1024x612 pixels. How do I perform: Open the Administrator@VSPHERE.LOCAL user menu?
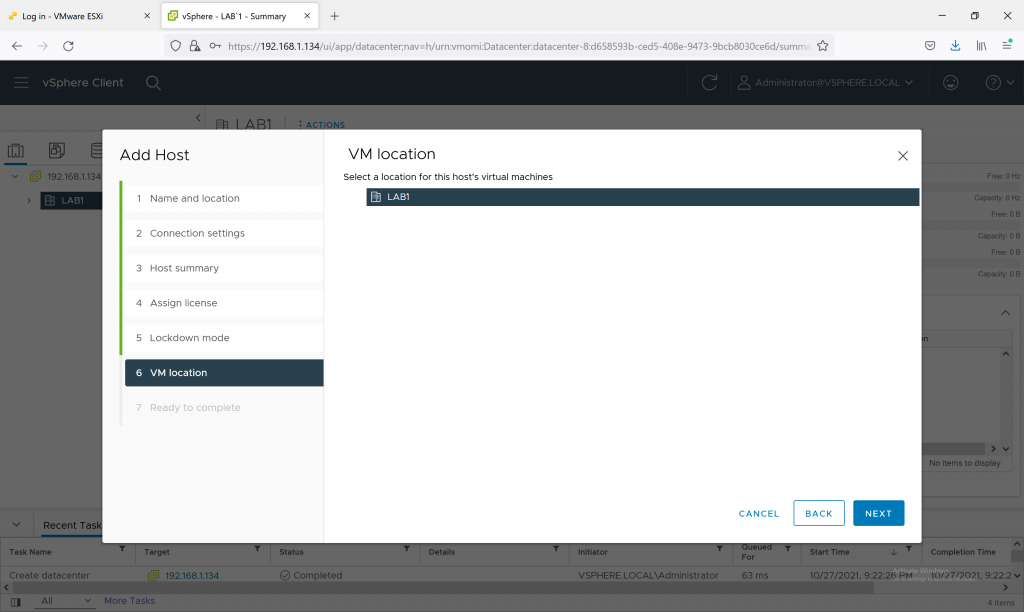pyautogui.click(x=825, y=83)
